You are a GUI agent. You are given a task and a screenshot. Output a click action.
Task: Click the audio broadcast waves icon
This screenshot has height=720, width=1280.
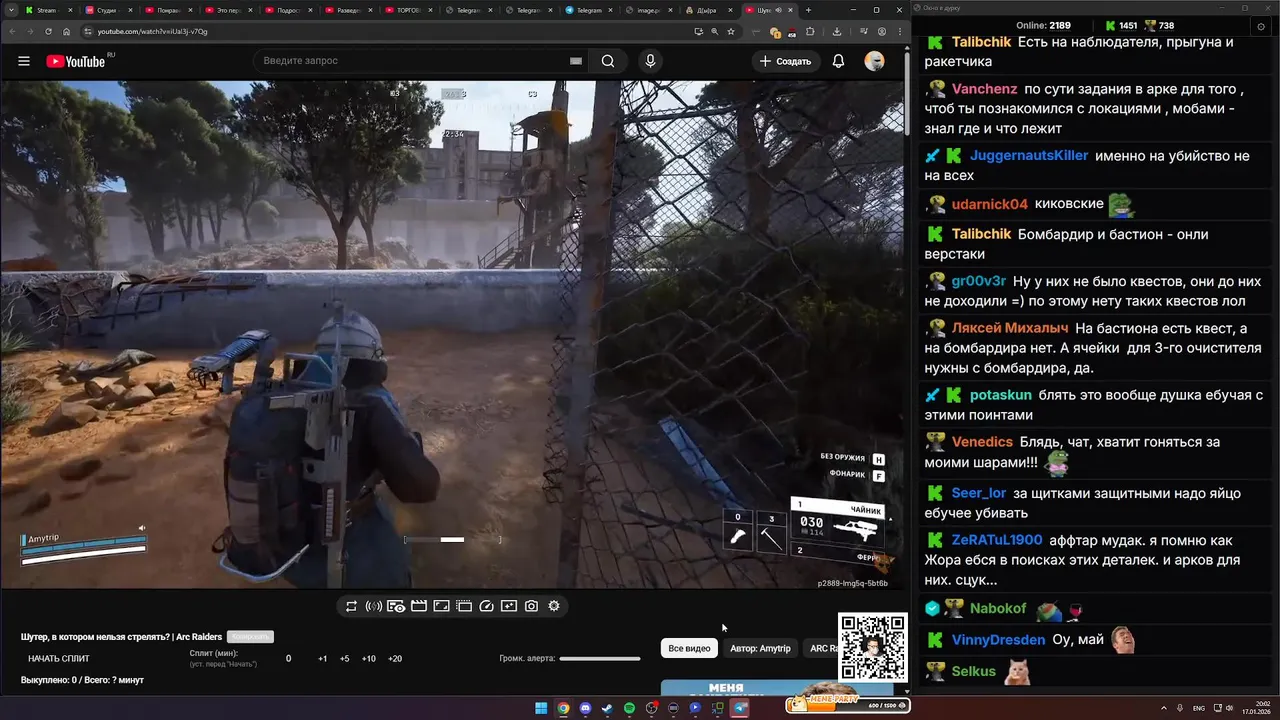(x=373, y=606)
